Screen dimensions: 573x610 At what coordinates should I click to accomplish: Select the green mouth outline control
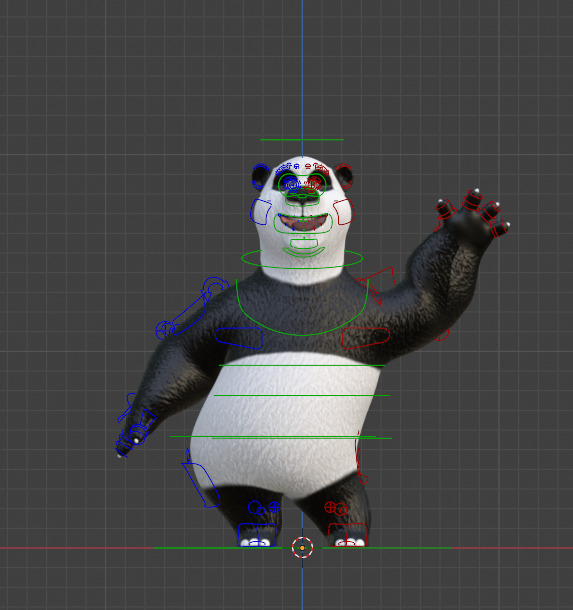[303, 223]
